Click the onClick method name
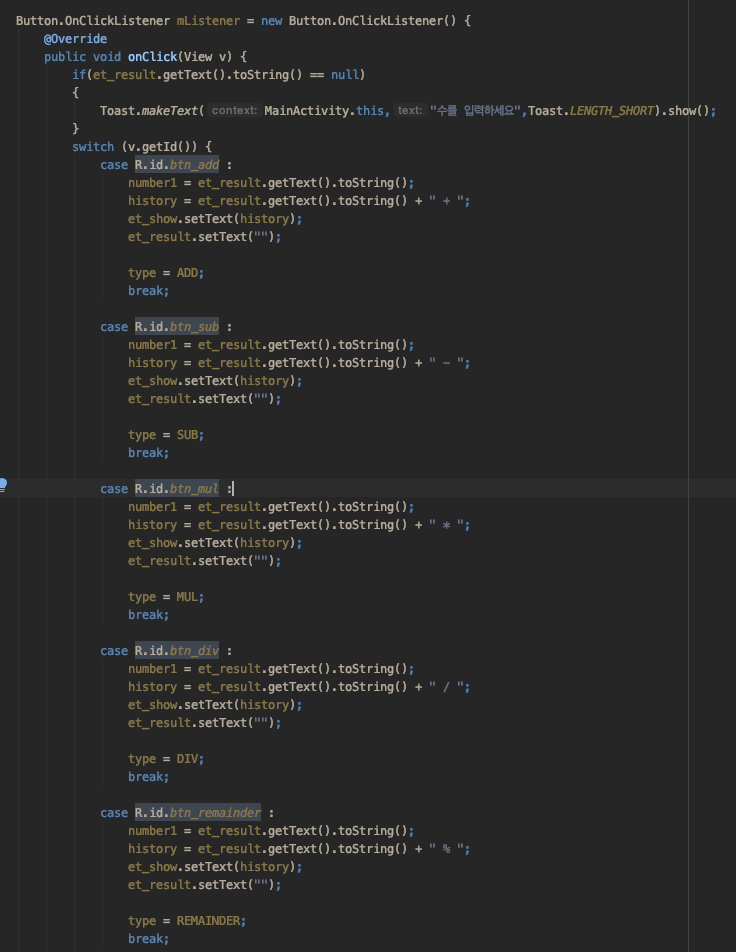This screenshot has width=736, height=952. click(152, 56)
